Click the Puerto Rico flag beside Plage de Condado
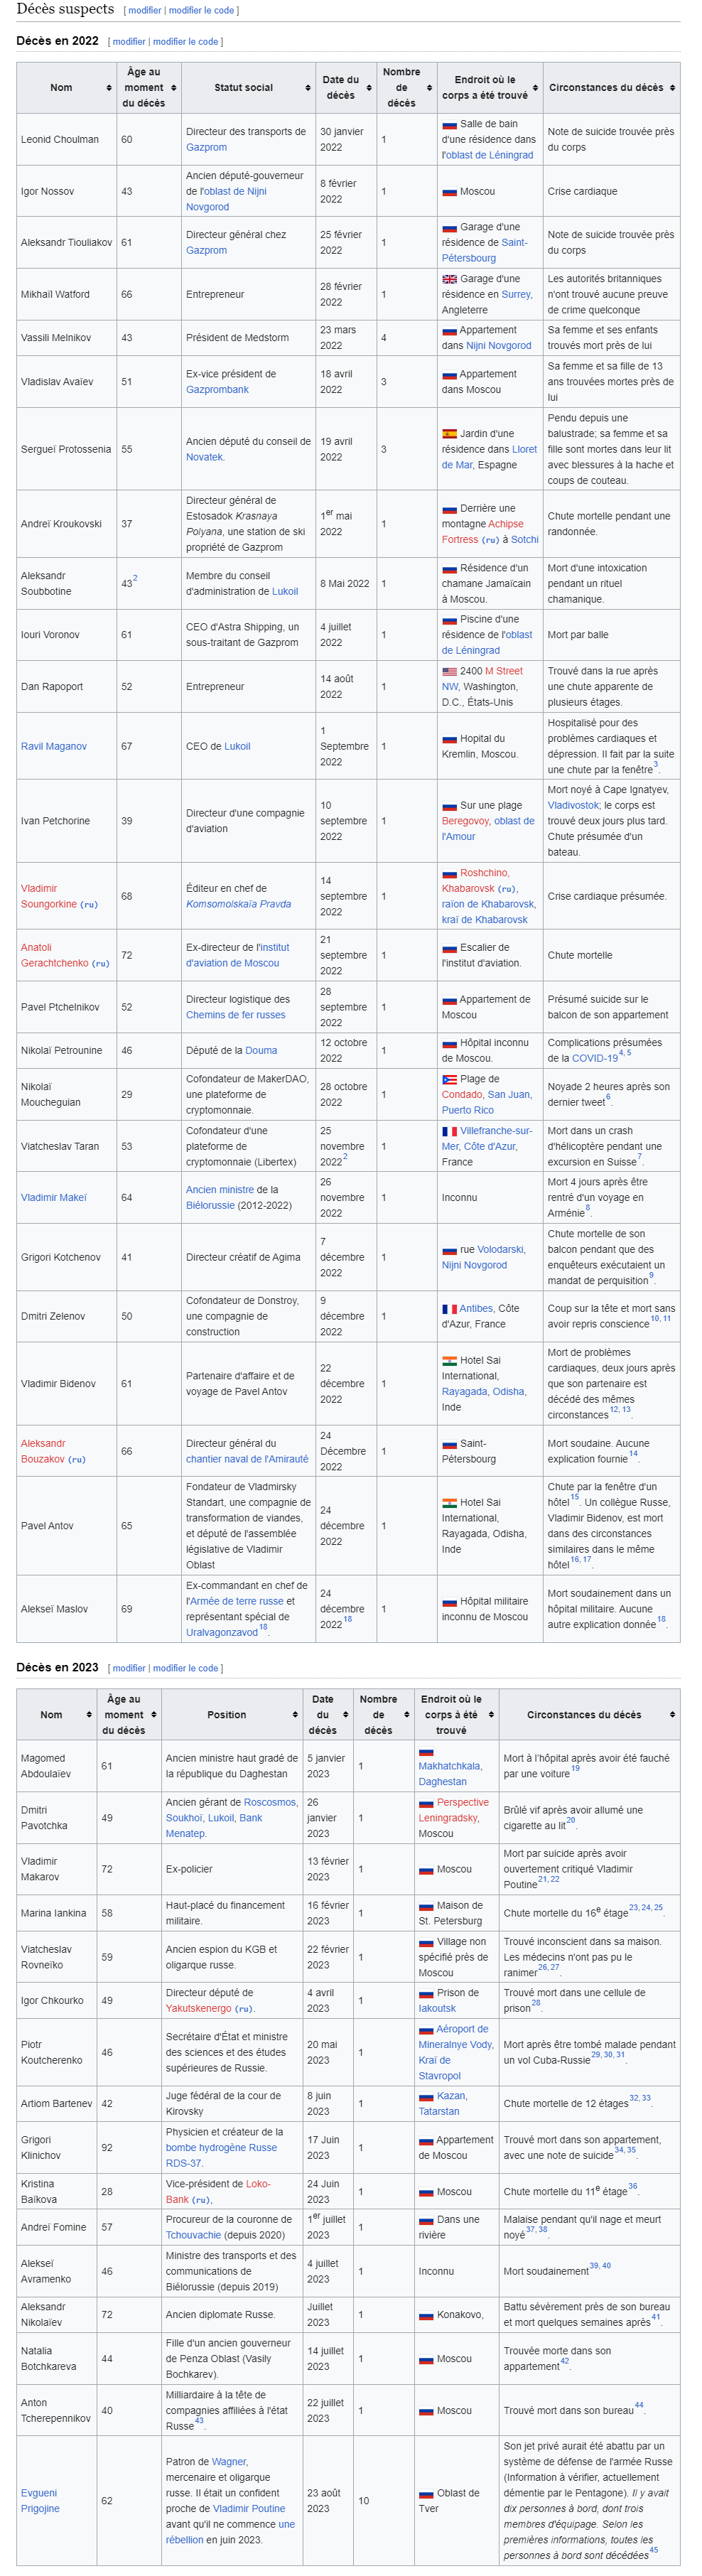Viewport: 702px width, 2576px height. (449, 1079)
